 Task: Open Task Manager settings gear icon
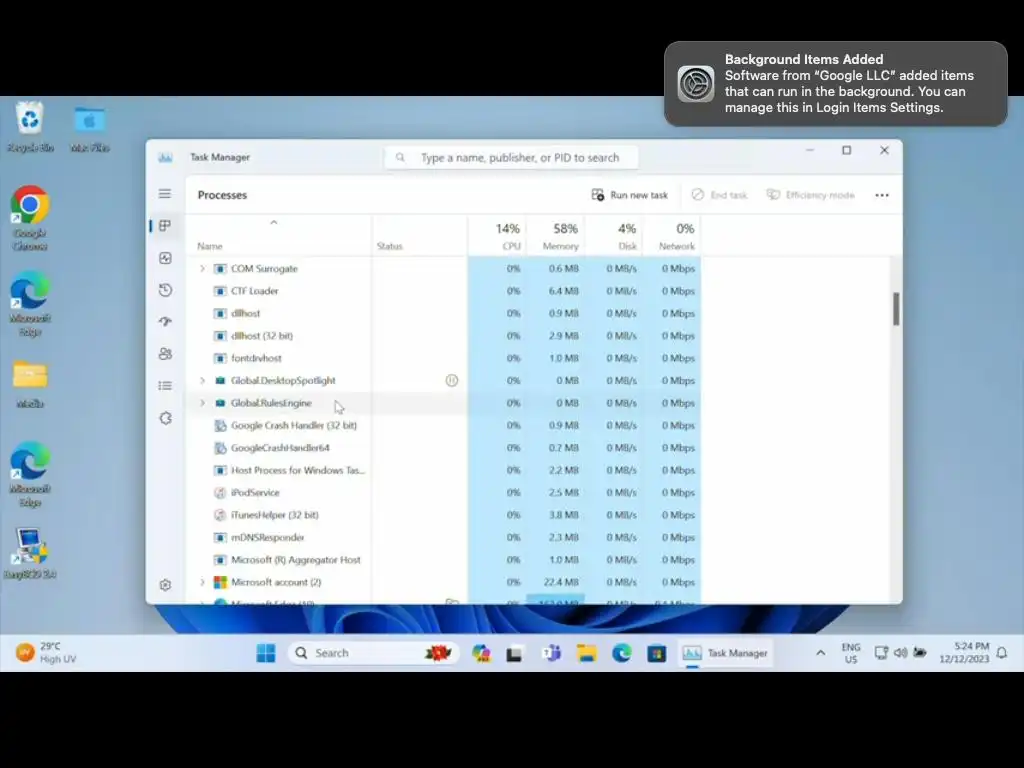(x=165, y=584)
